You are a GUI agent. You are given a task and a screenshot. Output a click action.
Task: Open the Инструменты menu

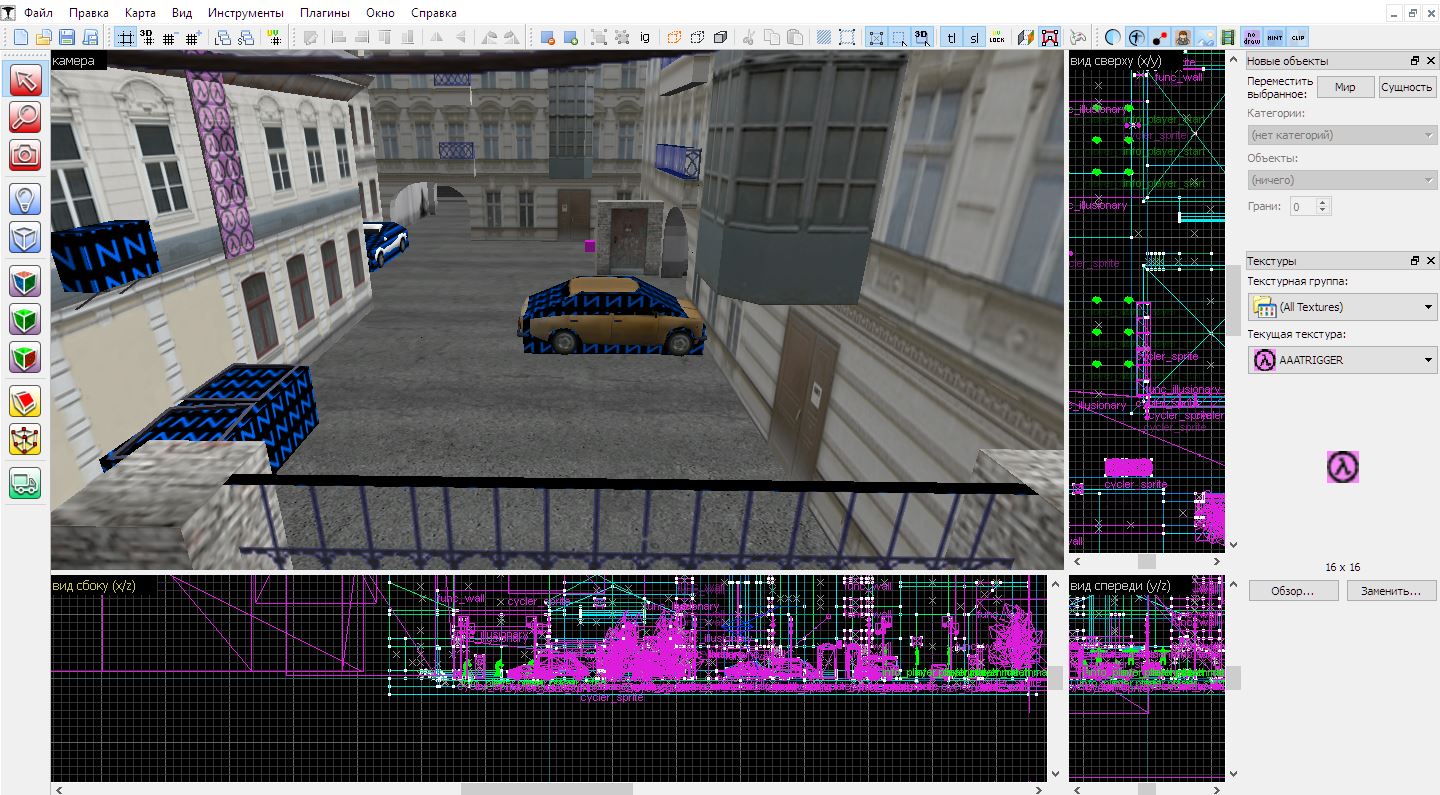[246, 13]
